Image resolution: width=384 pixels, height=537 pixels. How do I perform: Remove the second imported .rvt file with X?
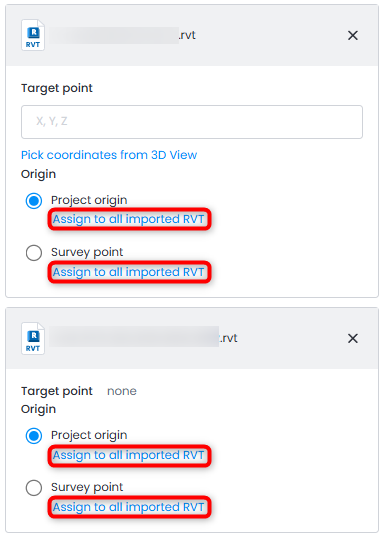tap(352, 338)
